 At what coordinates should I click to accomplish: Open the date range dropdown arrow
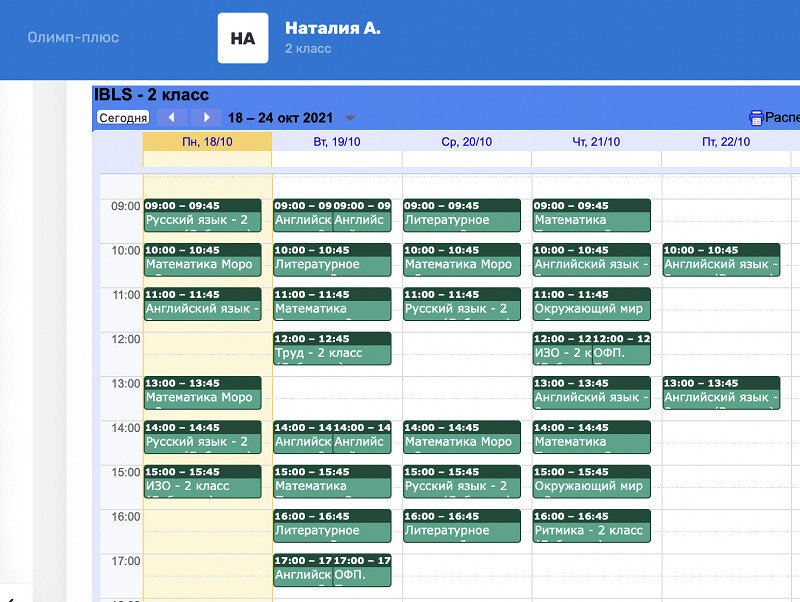click(350, 118)
